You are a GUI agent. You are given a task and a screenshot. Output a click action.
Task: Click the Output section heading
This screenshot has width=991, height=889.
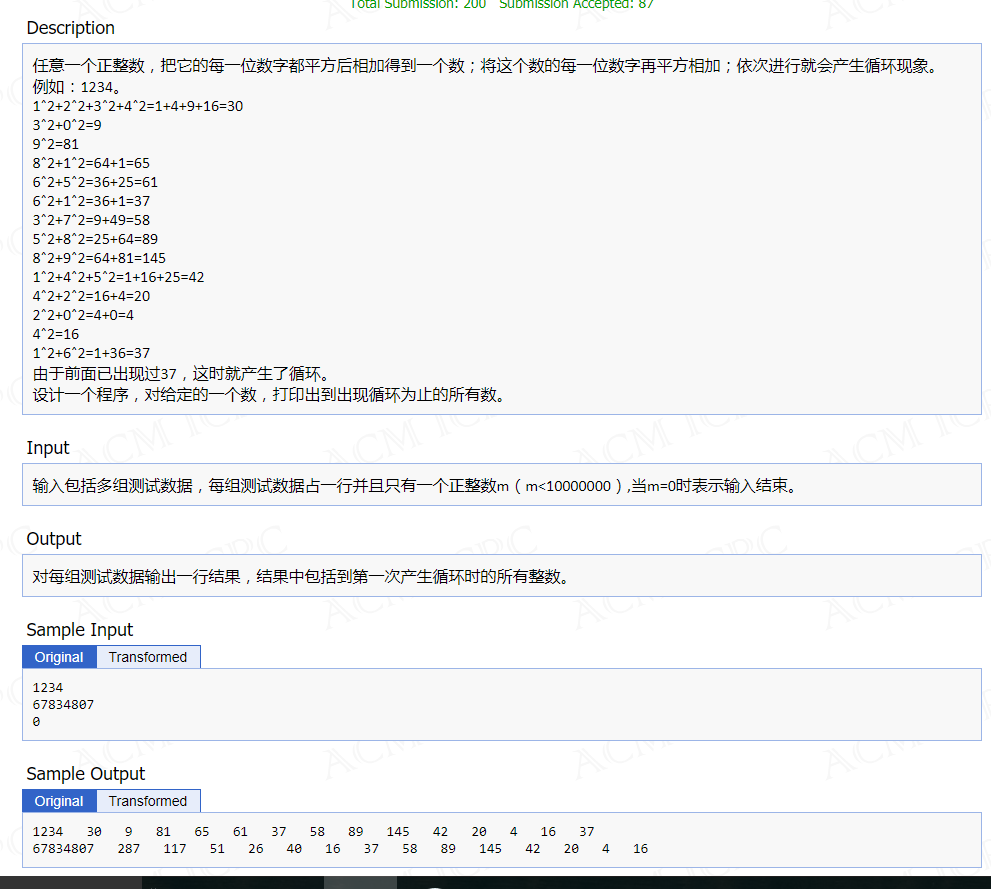click(x=54, y=539)
